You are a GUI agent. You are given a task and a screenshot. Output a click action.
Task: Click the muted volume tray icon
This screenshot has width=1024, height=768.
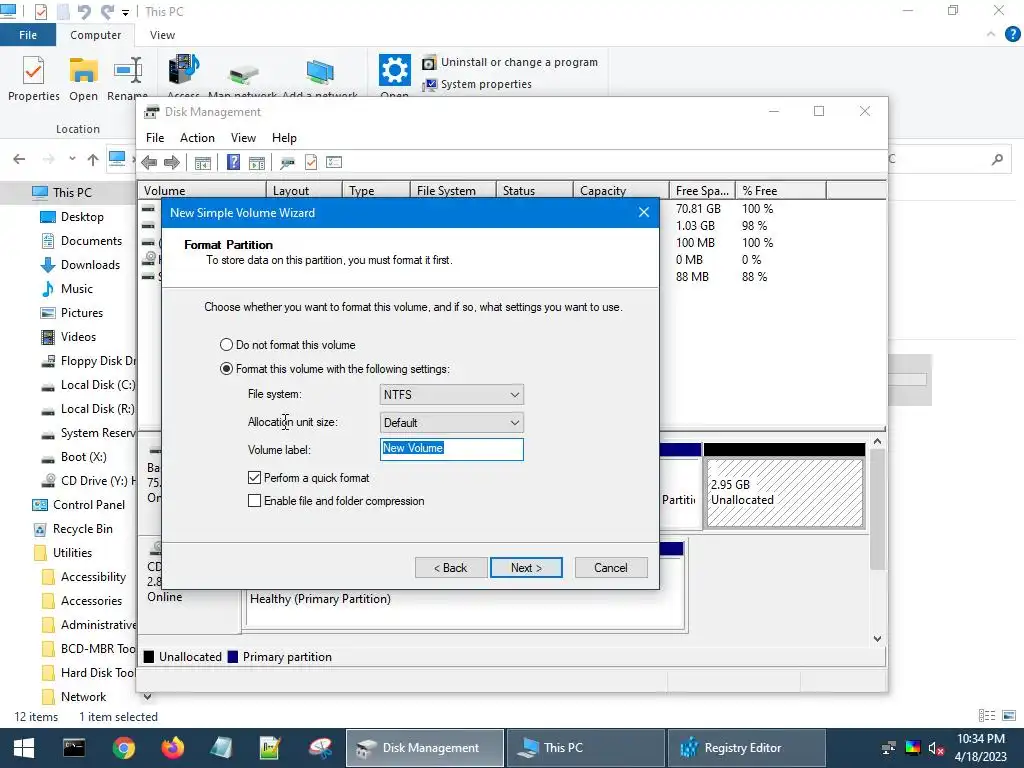(x=936, y=748)
